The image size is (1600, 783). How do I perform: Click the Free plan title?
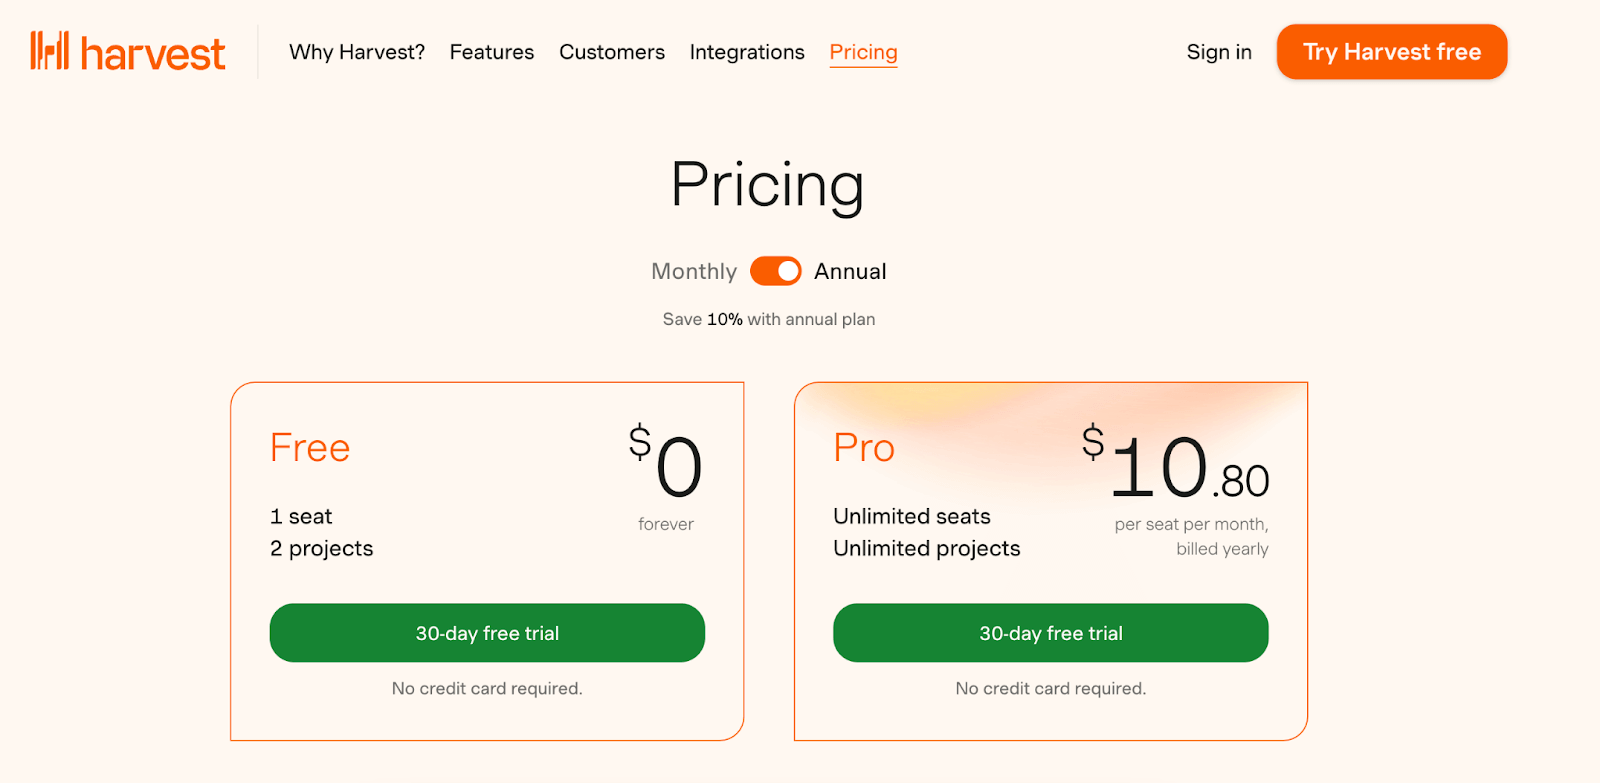point(310,448)
